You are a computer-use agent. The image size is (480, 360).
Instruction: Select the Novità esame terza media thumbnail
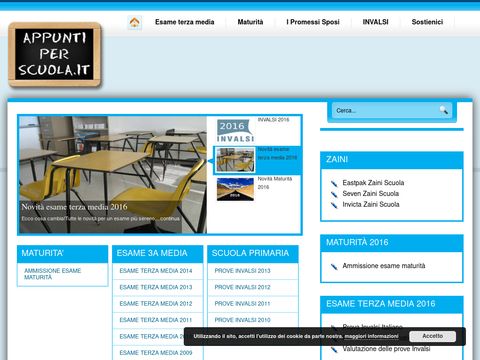tap(235, 160)
